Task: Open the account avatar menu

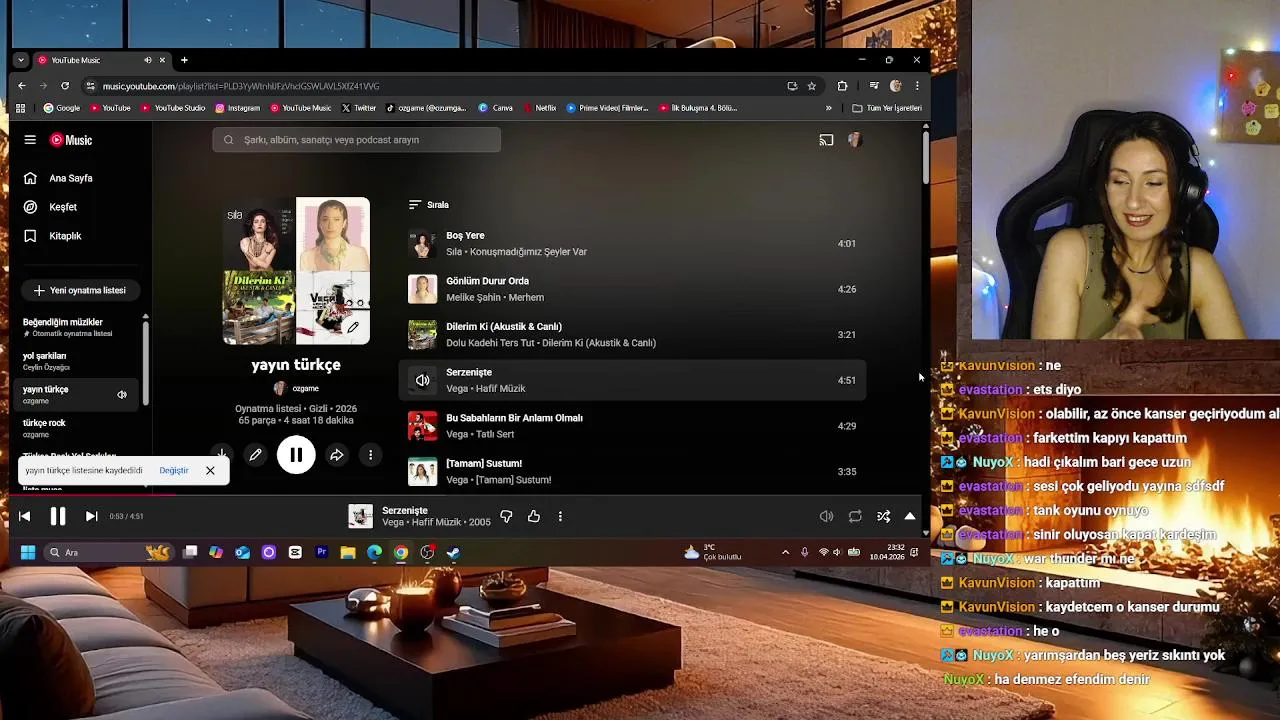Action: (x=854, y=140)
